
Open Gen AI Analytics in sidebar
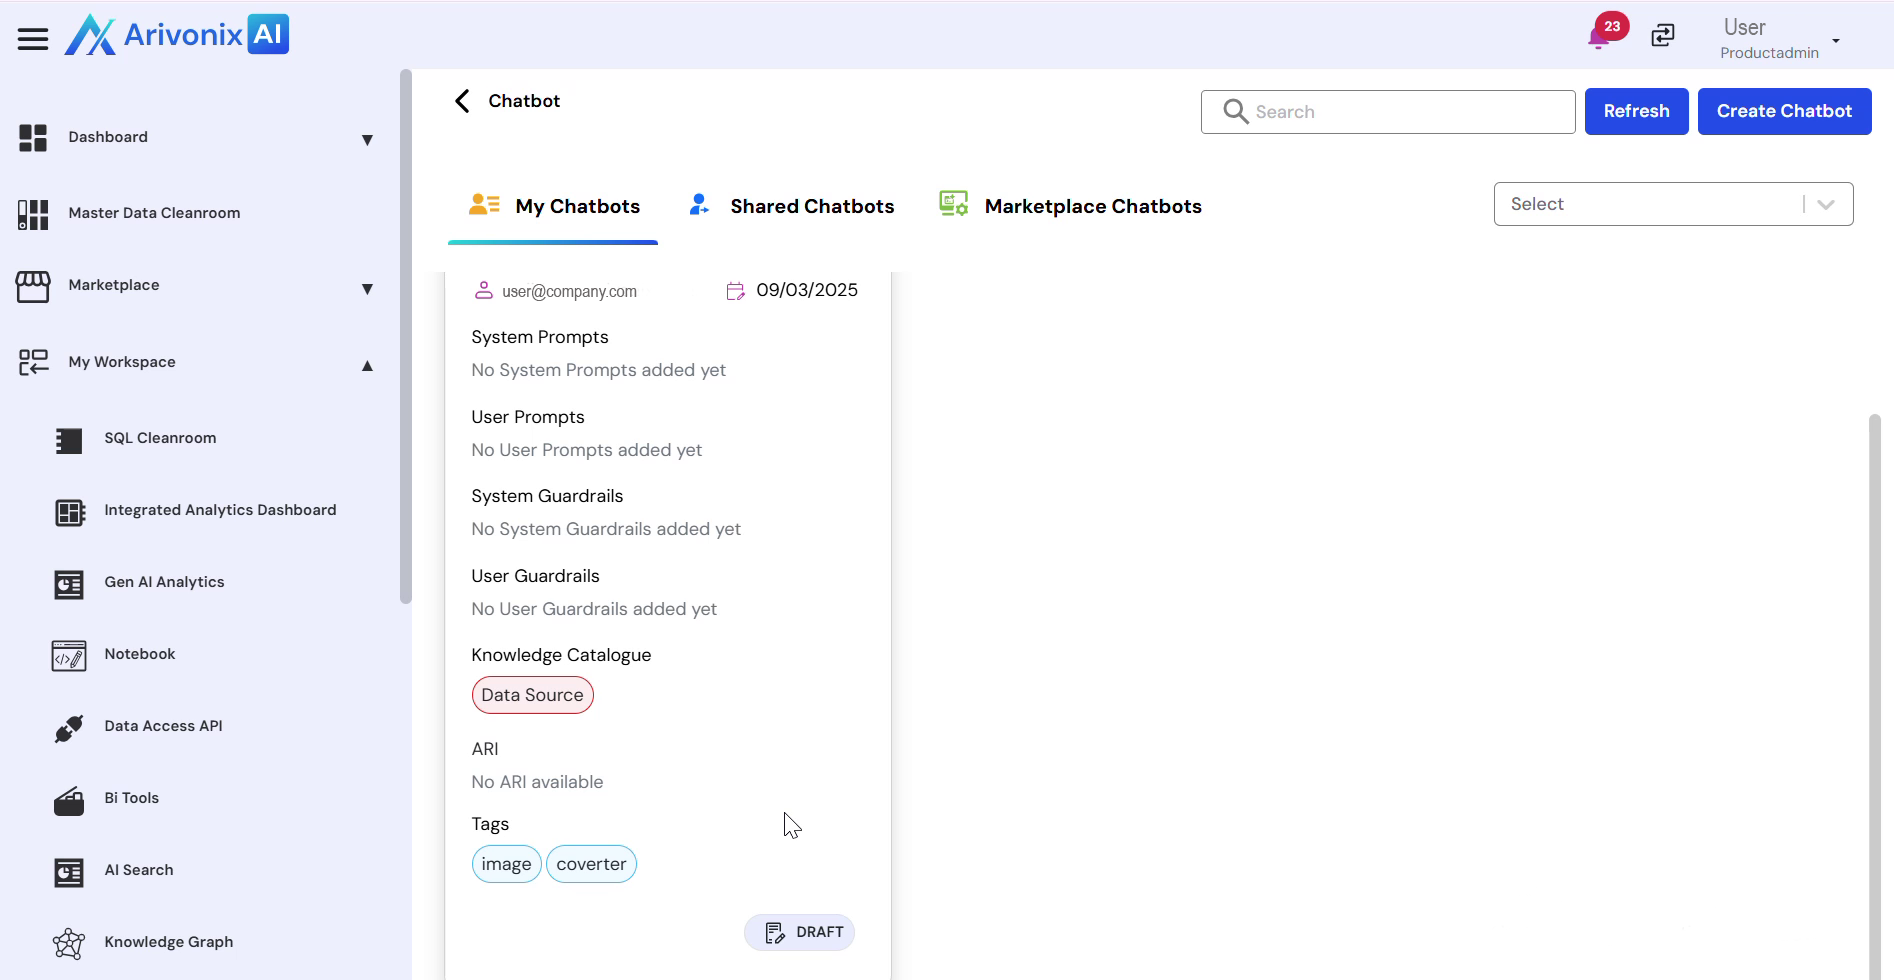164,582
